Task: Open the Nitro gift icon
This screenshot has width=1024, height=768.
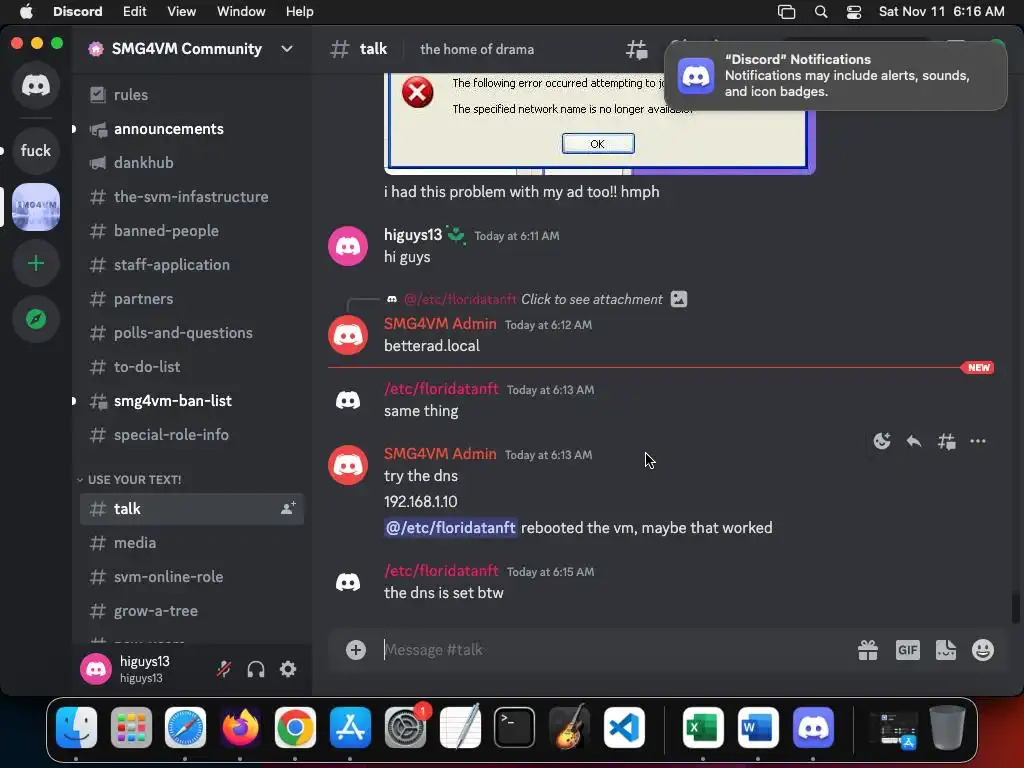Action: [868, 650]
